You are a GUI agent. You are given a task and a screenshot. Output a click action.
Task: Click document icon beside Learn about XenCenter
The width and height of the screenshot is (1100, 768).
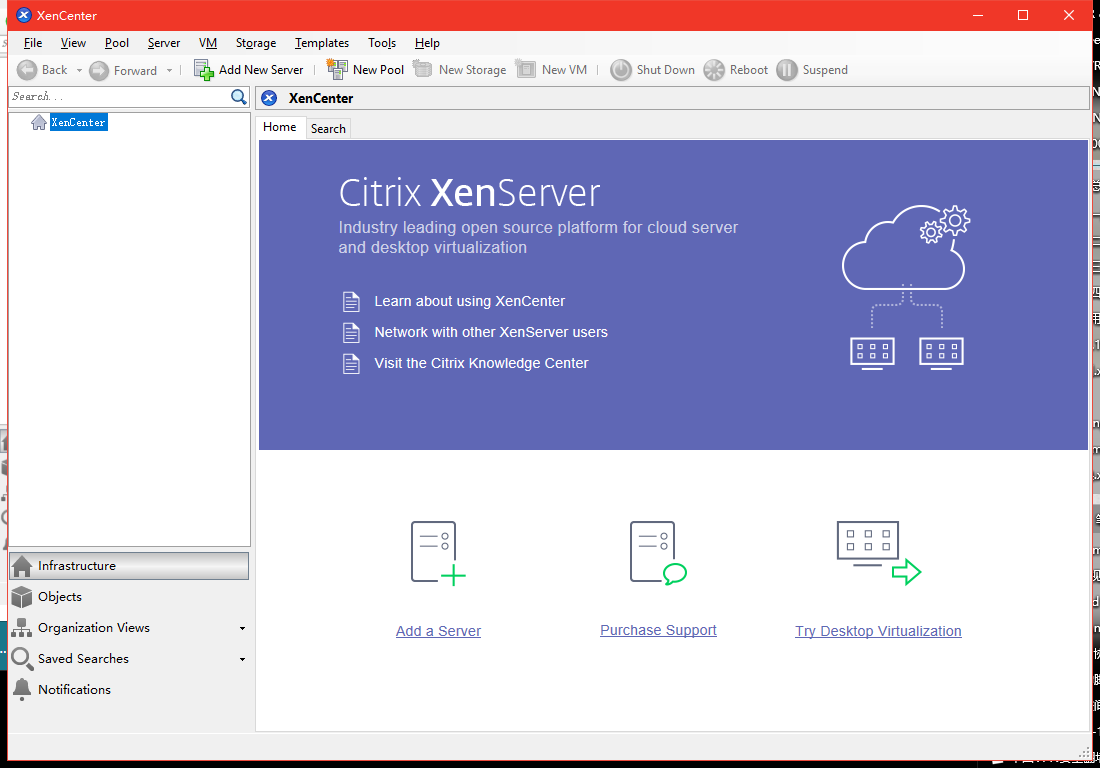coord(351,302)
